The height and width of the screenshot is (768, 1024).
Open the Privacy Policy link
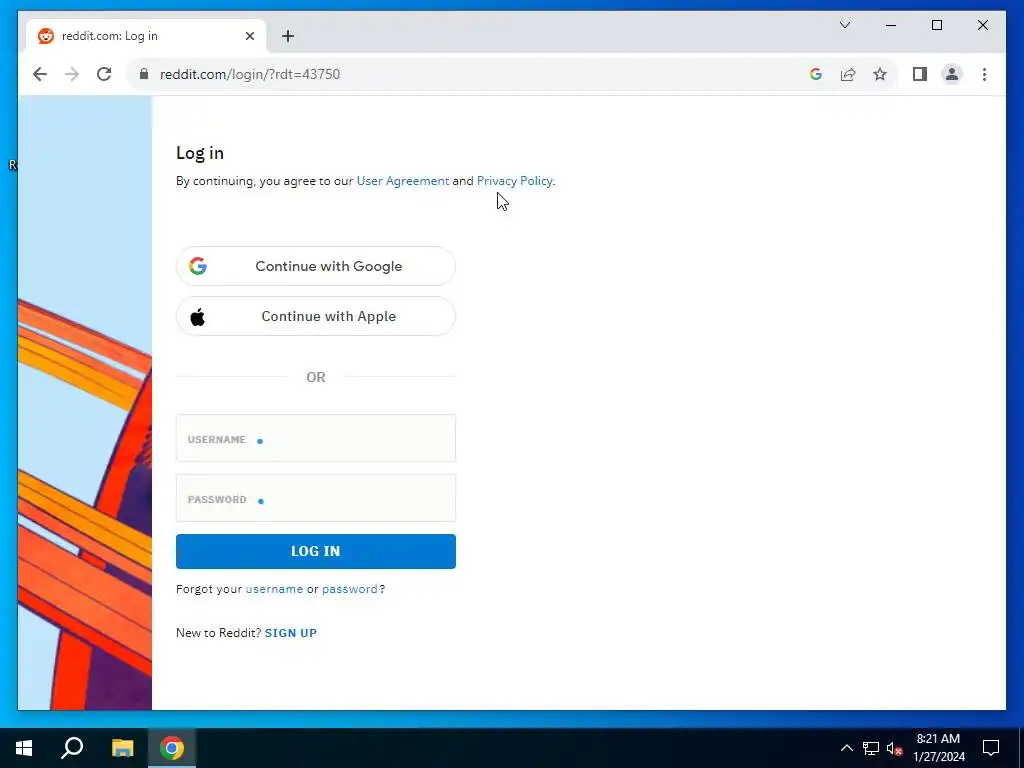pos(515,181)
